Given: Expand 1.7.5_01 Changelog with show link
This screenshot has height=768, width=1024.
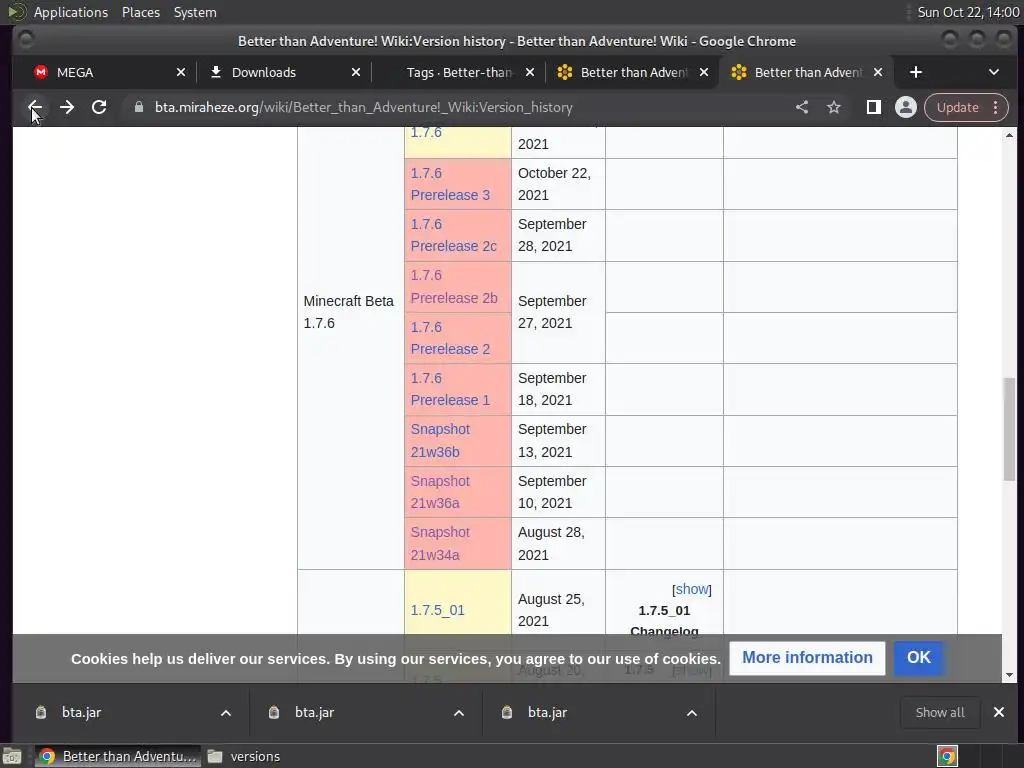Looking at the screenshot, I should click(x=692, y=589).
